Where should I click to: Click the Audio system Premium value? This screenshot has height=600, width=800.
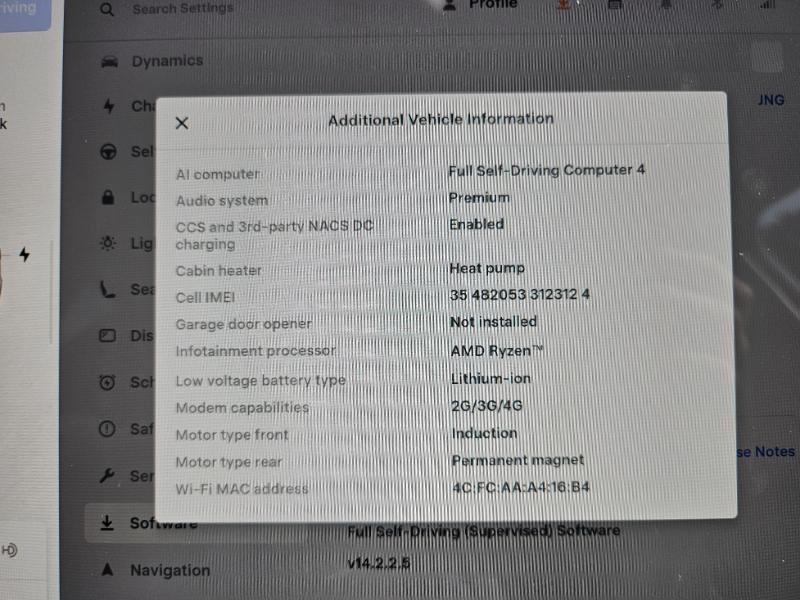(x=479, y=197)
